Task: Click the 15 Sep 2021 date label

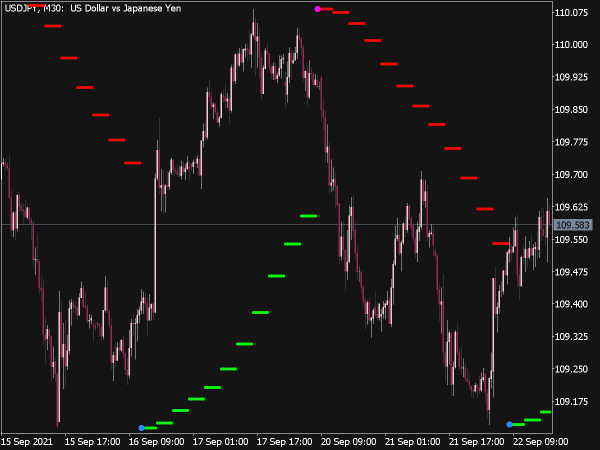Action: pyautogui.click(x=27, y=442)
